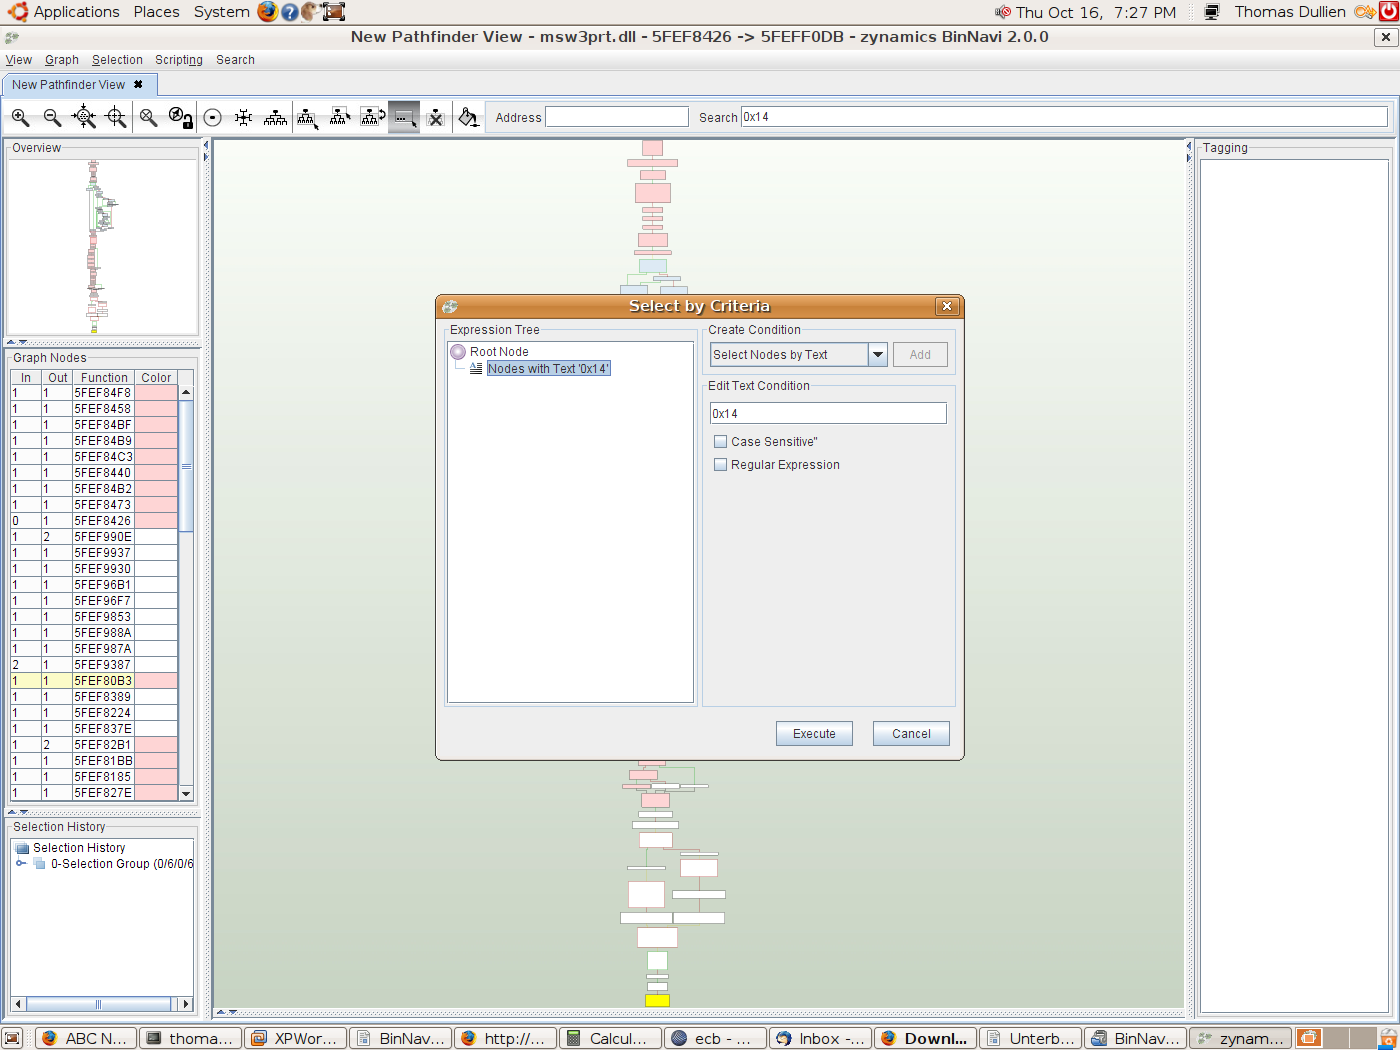Open the Applications menu
Screen dimensions: 1400x1050
pos(76,12)
